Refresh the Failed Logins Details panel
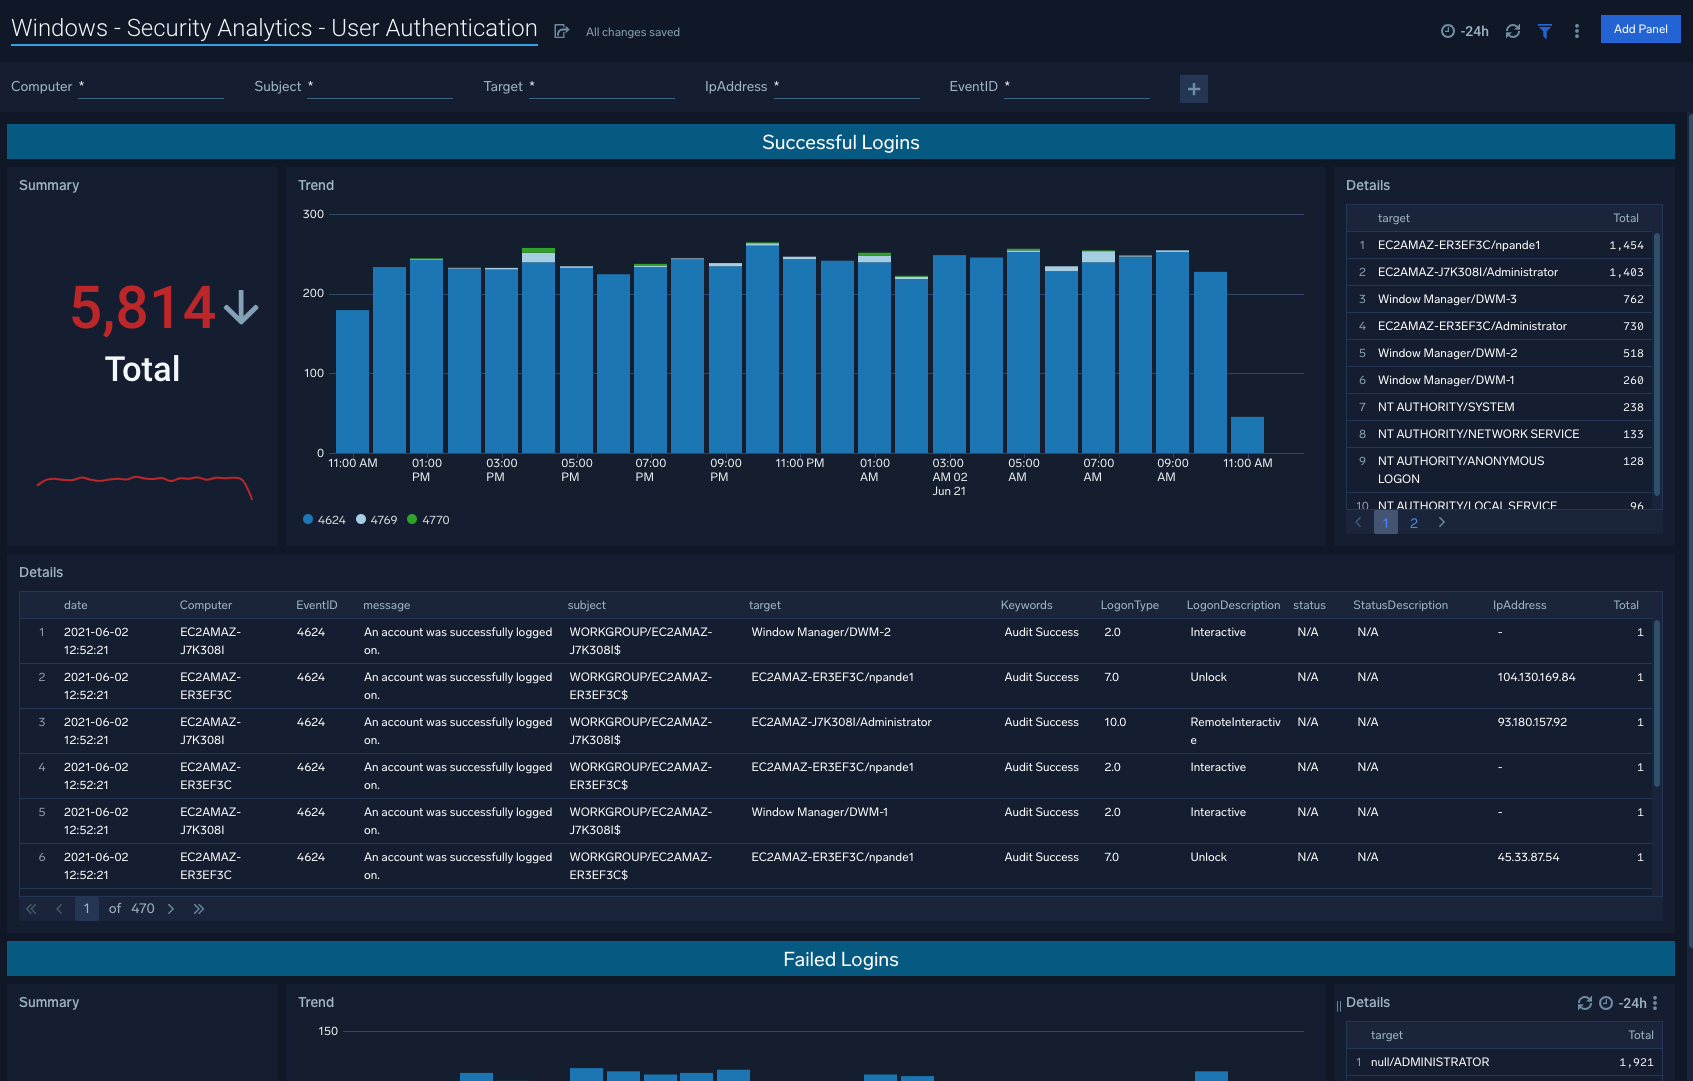1693x1081 pixels. pyautogui.click(x=1585, y=1002)
